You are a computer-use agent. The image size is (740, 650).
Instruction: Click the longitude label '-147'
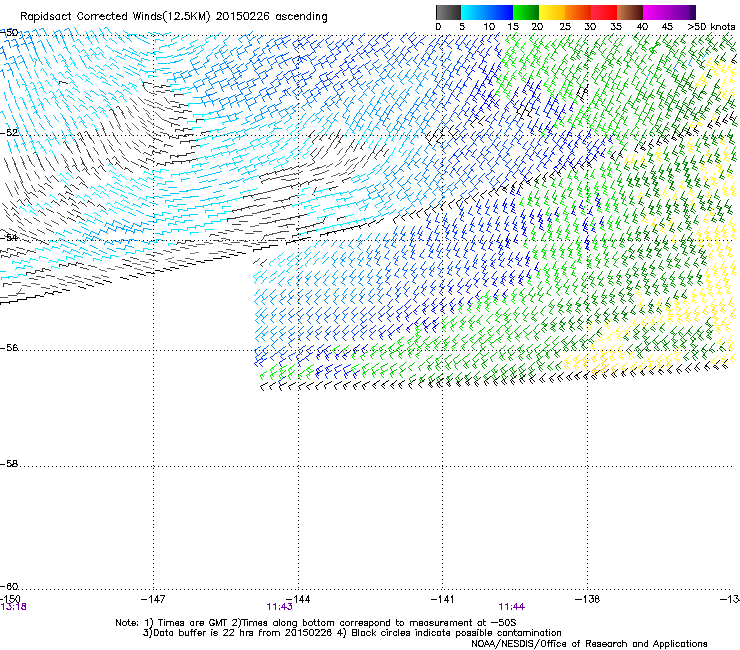pos(153,599)
